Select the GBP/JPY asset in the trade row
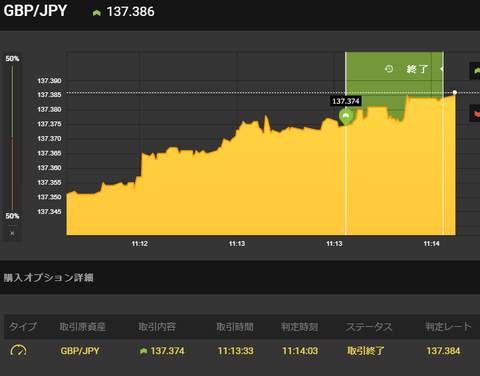480x376 pixels. [x=80, y=351]
